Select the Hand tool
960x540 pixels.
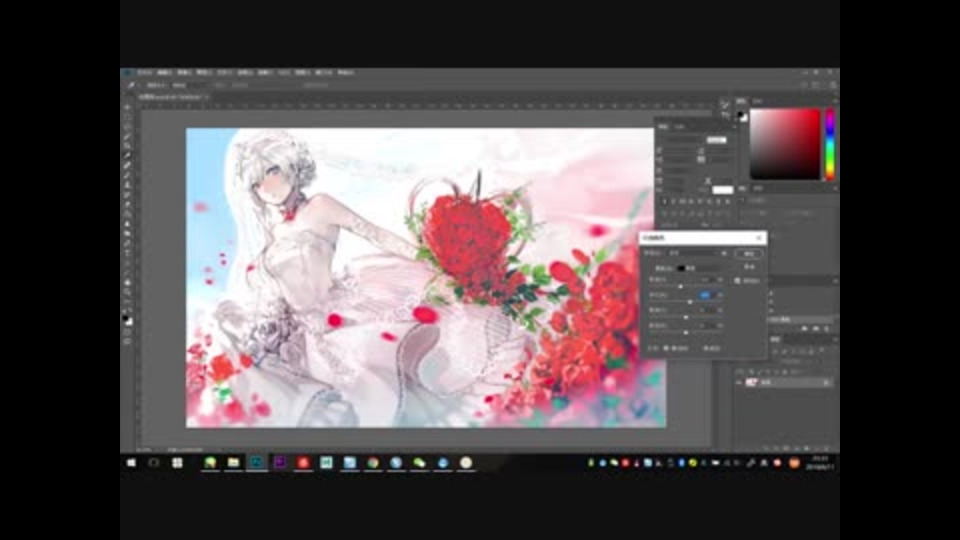[x=127, y=283]
